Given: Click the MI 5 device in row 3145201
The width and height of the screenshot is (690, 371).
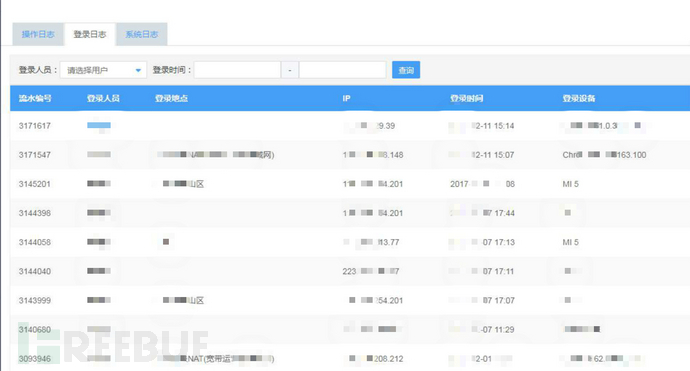Looking at the screenshot, I should click(570, 184).
